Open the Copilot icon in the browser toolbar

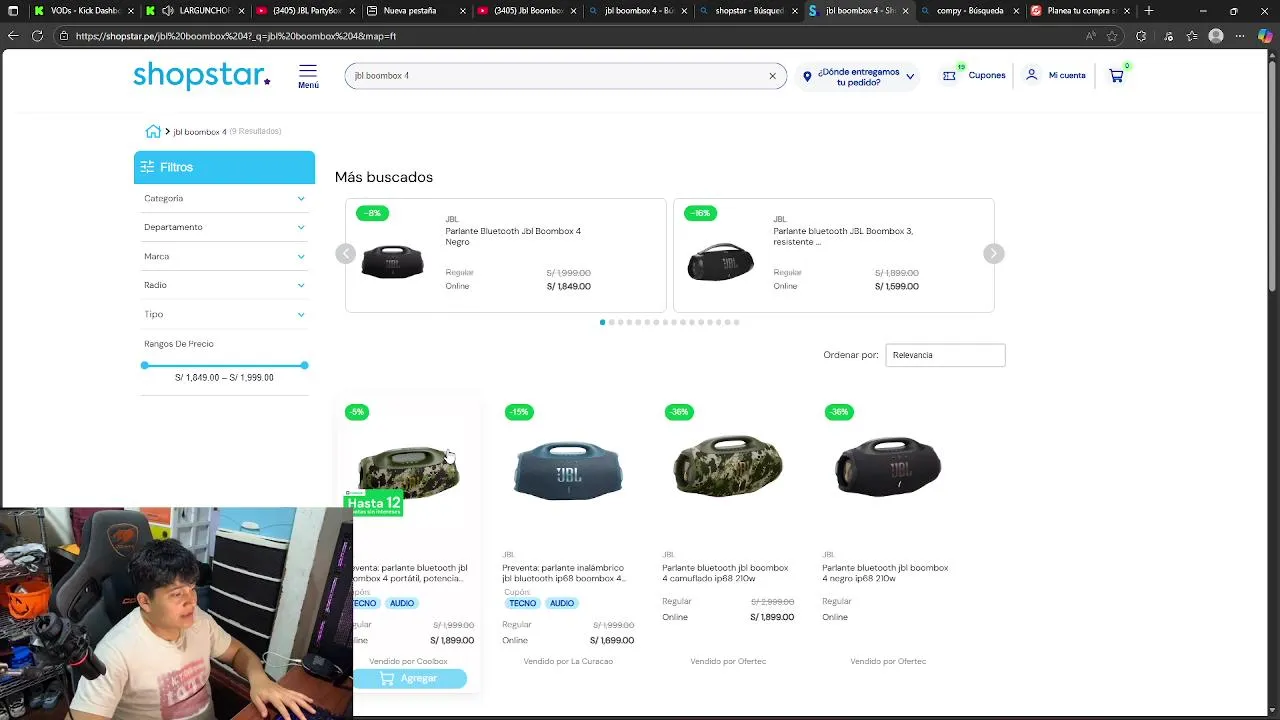[x=1266, y=36]
